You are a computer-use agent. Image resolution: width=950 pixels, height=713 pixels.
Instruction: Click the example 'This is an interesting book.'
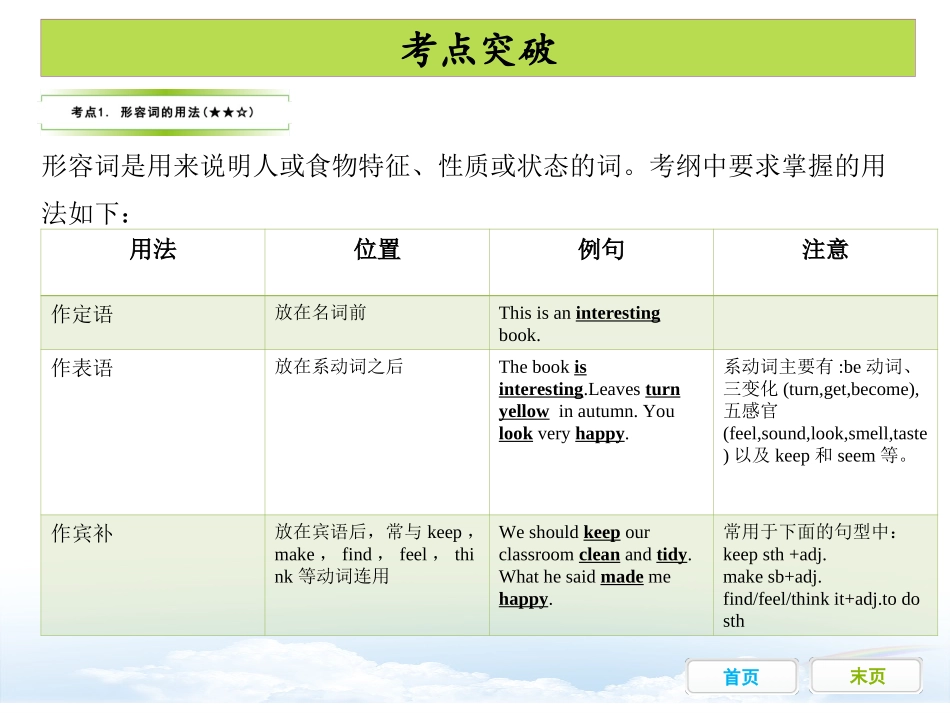point(579,324)
